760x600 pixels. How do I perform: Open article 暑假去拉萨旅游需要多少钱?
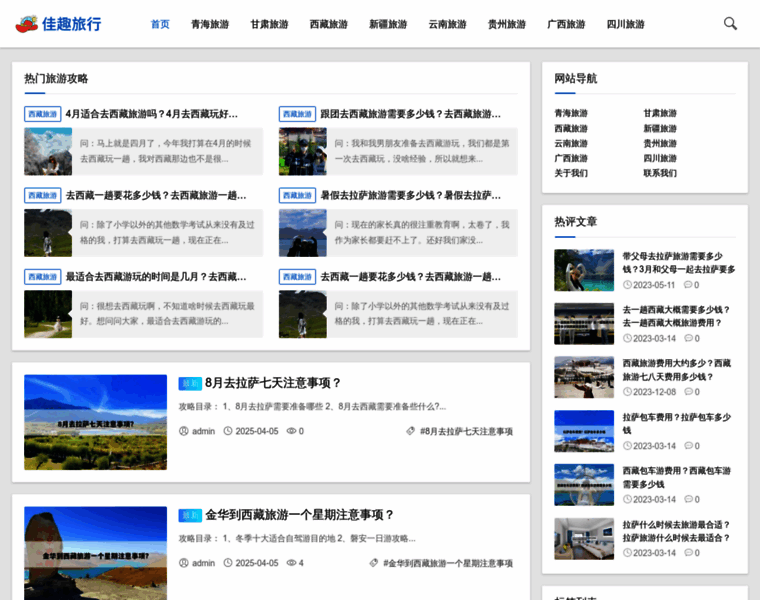pos(411,195)
